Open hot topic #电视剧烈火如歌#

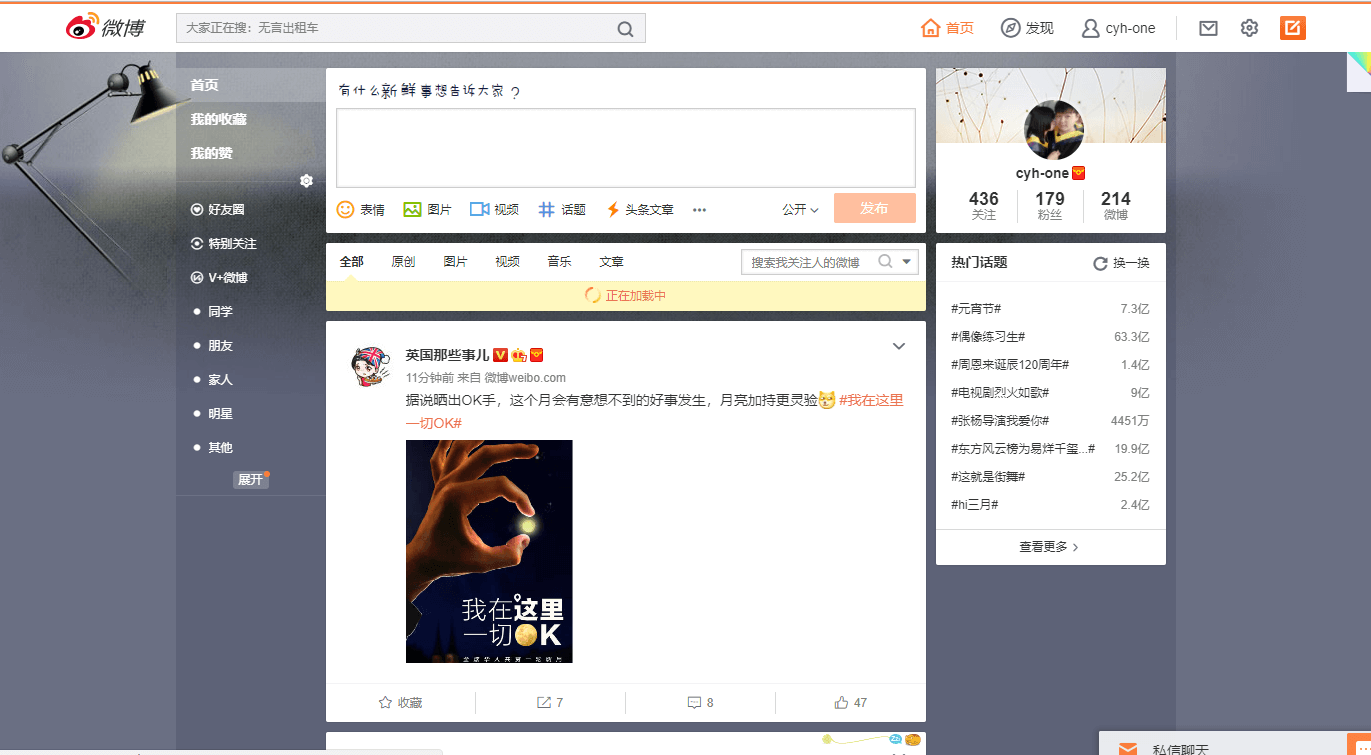1000,393
